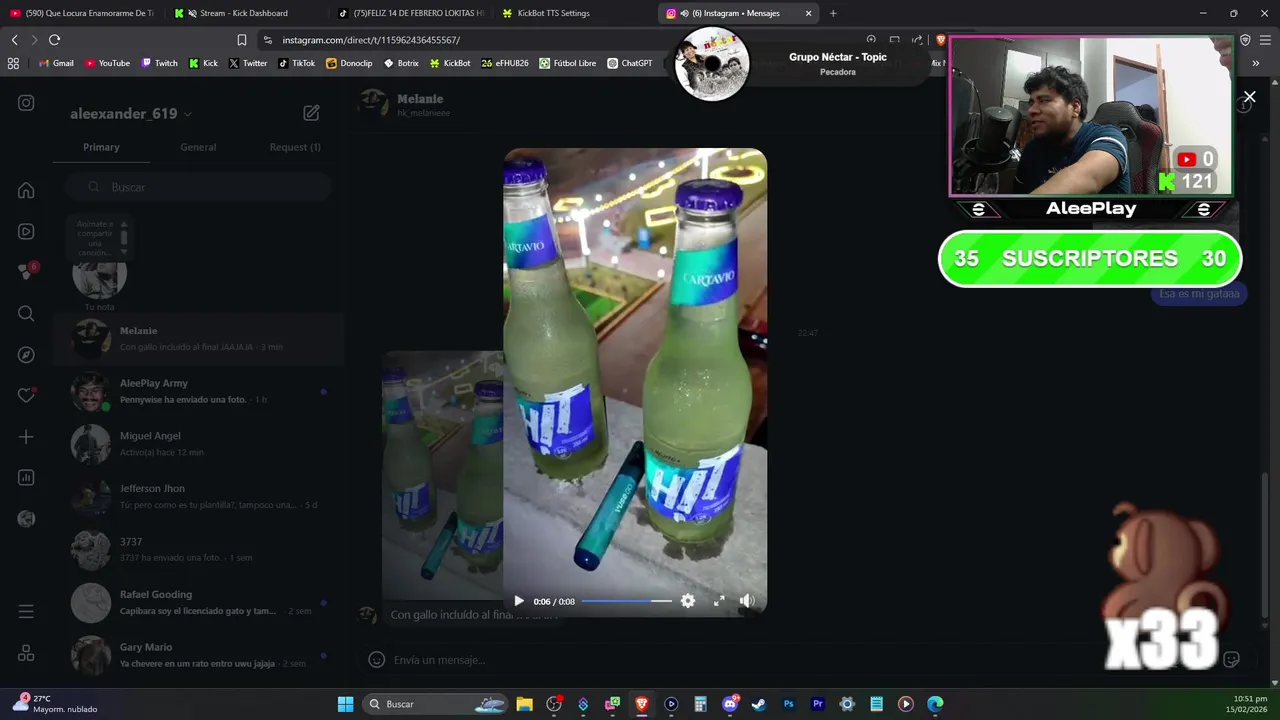This screenshot has width=1280, height=720.
Task: Open the Windows Start menu
Action: coord(345,704)
